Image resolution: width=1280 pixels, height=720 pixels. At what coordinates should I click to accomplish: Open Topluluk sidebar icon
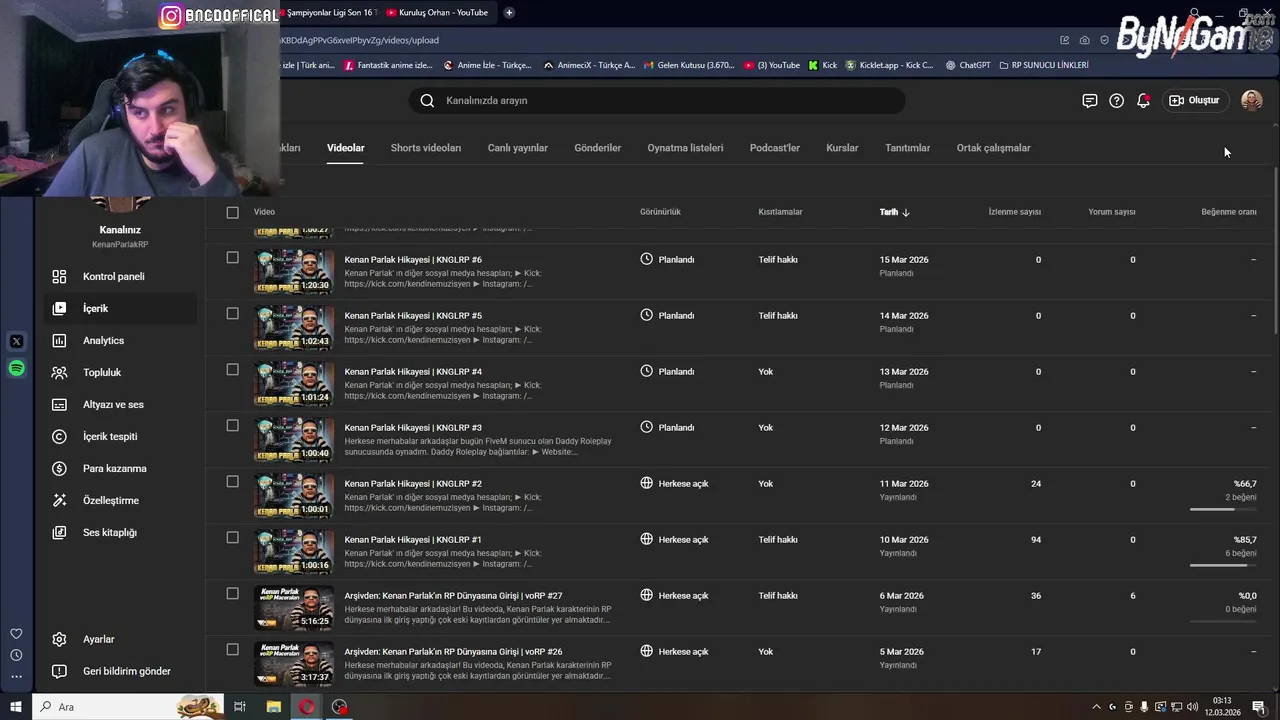[x=59, y=372]
